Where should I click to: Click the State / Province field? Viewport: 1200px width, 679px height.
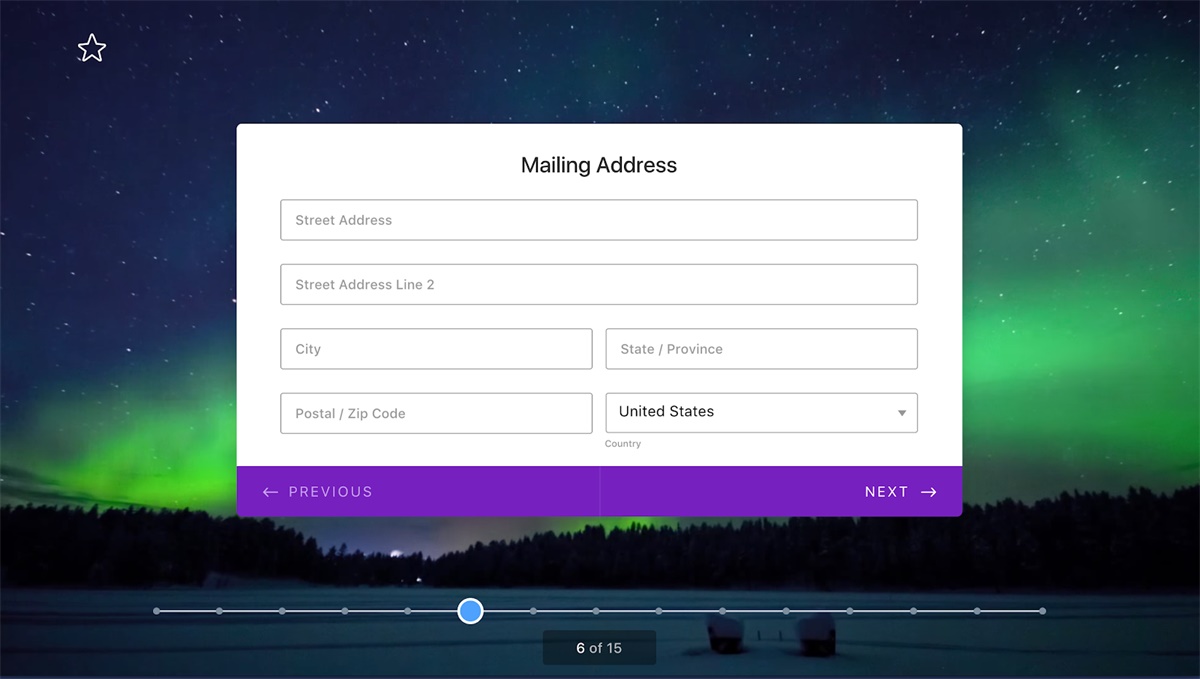[761, 349]
